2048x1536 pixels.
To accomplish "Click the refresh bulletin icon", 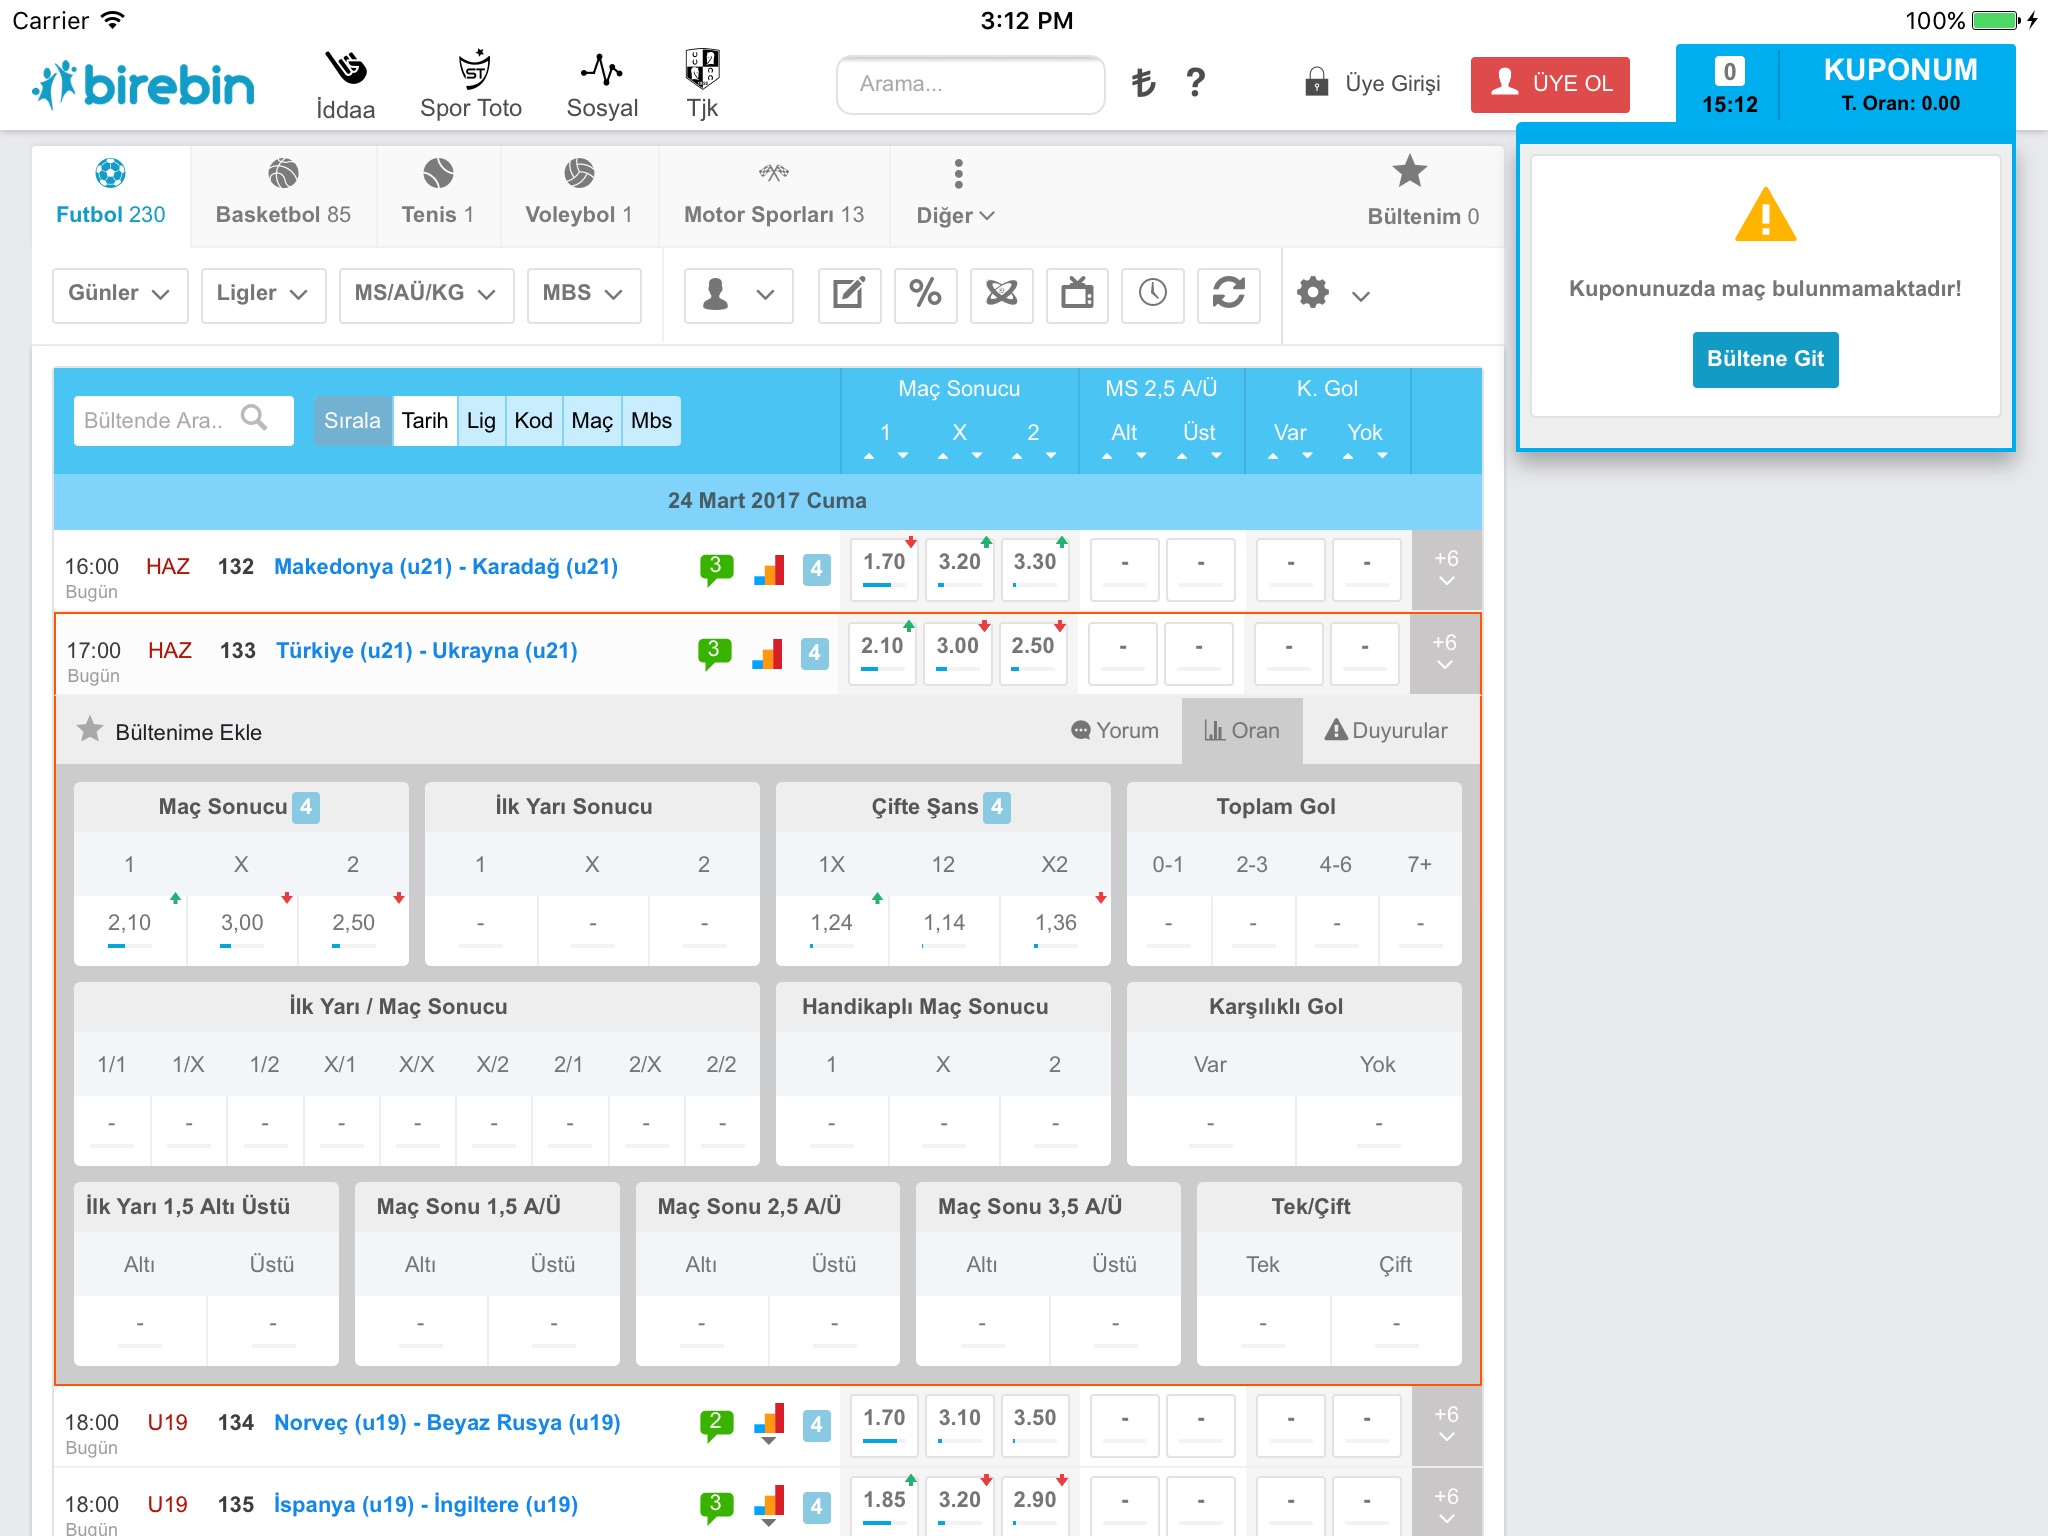I will click(1228, 294).
